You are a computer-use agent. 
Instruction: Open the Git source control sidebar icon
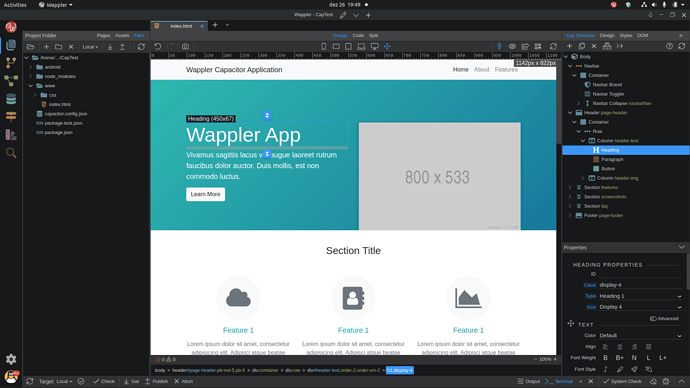(11, 62)
